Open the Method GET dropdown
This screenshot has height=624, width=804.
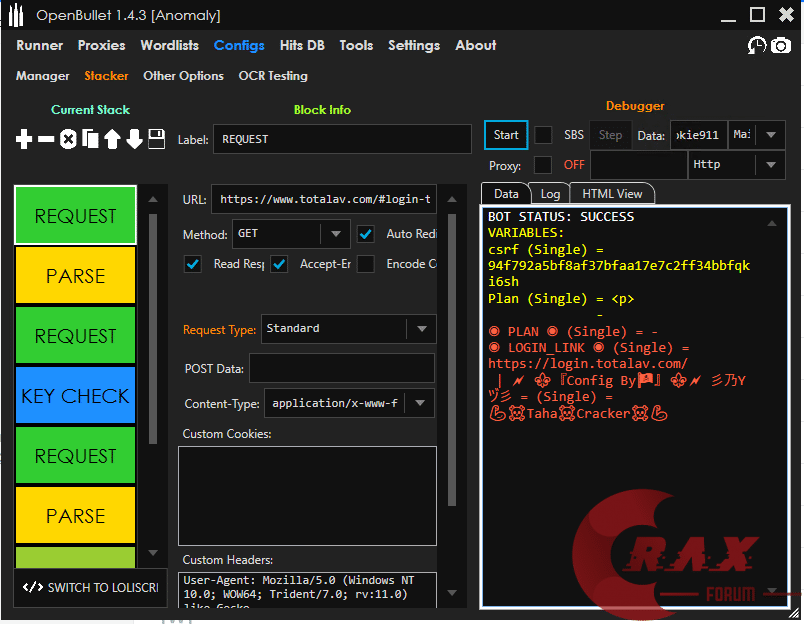(335, 234)
